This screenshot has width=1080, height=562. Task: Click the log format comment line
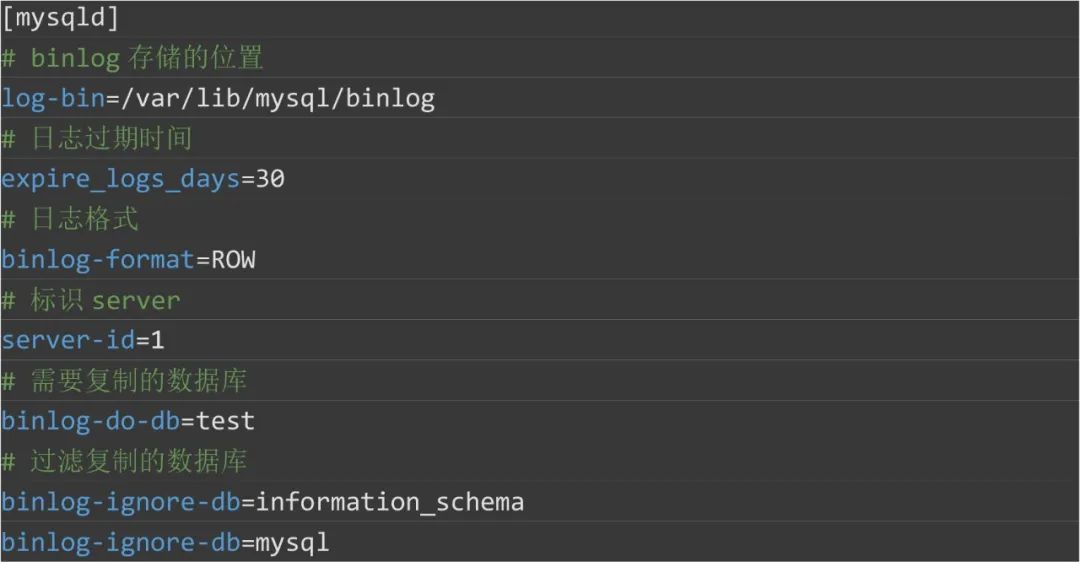click(x=70, y=219)
